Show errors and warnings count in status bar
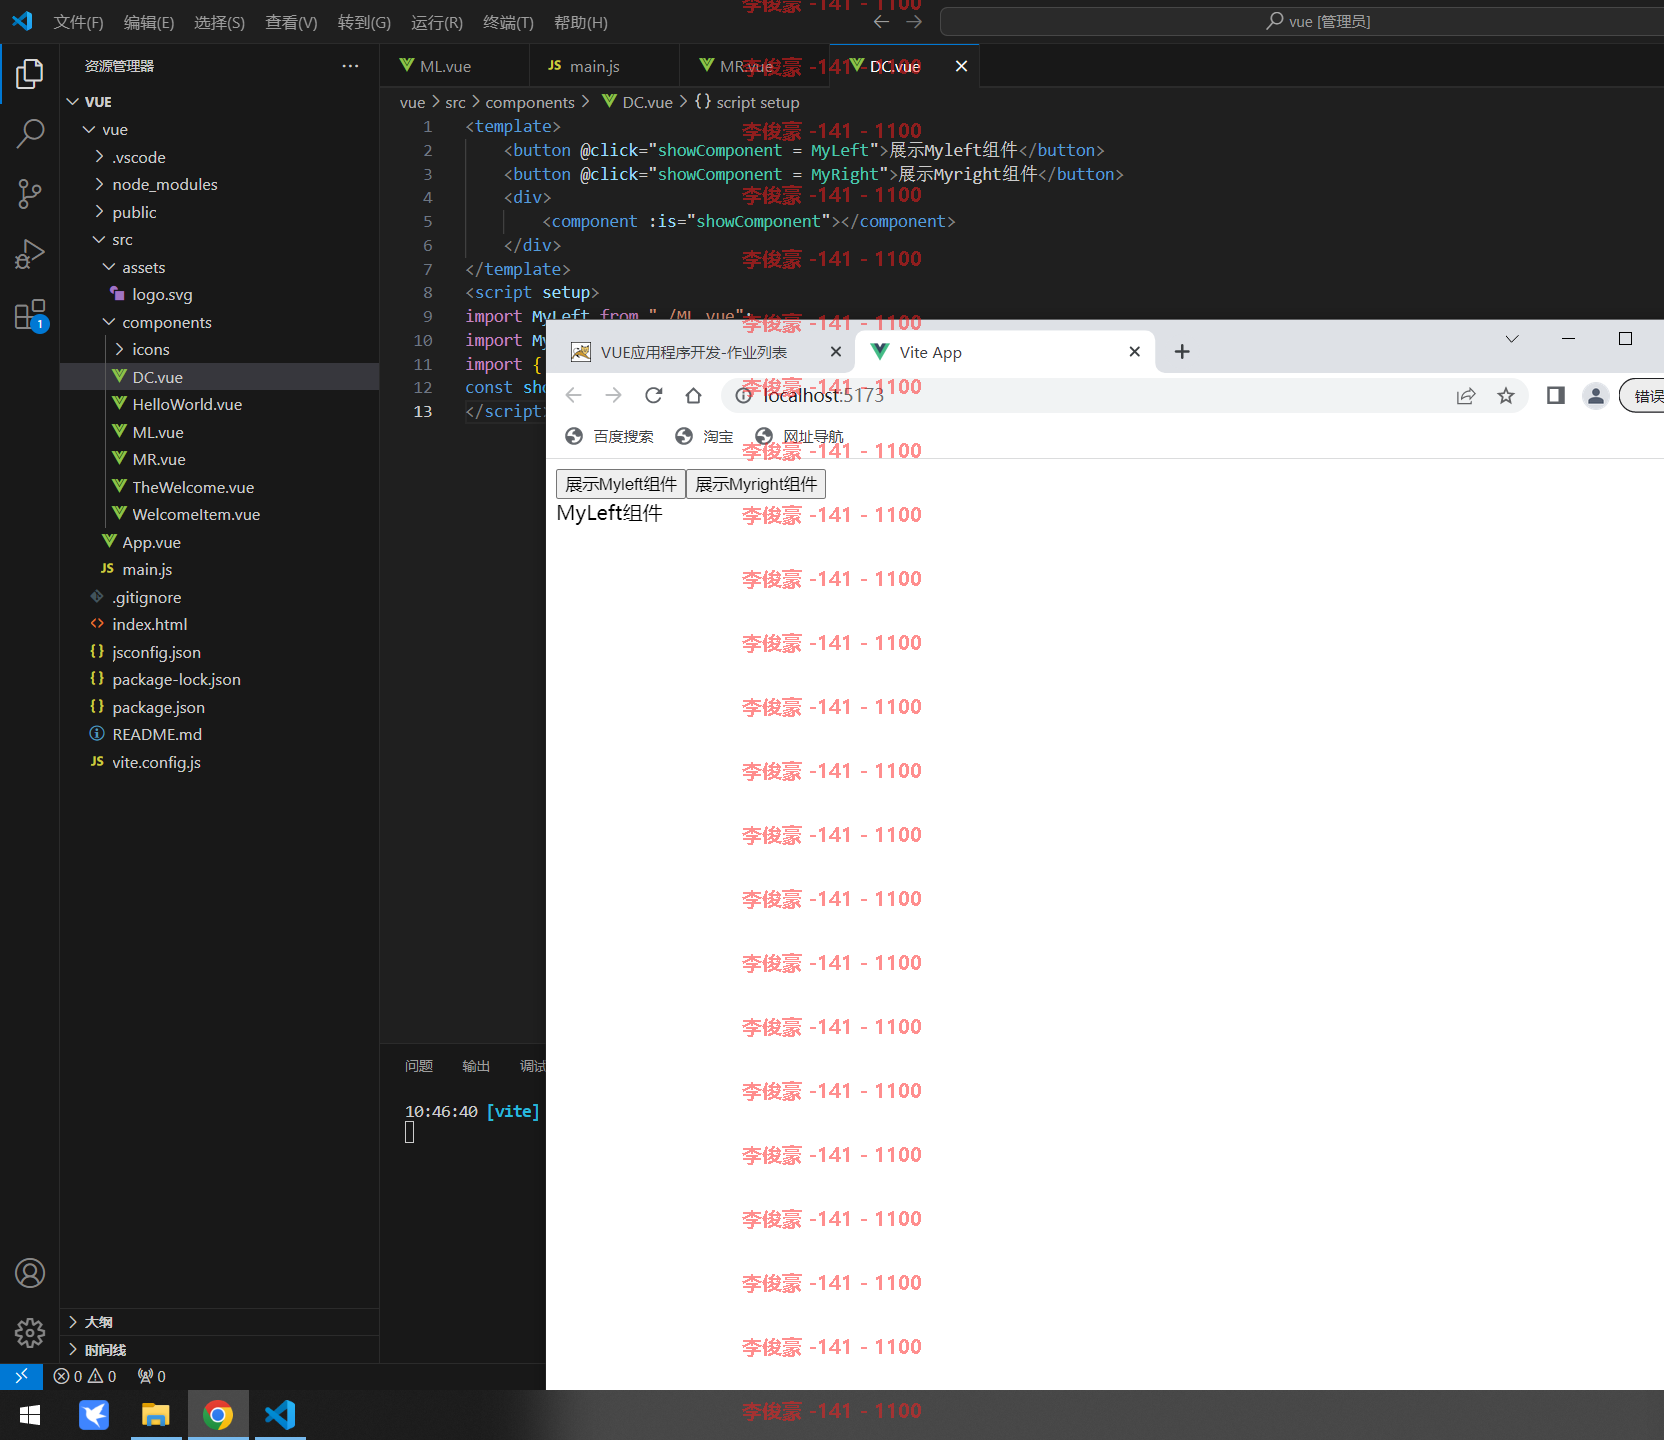This screenshot has width=1664, height=1440. pyautogui.click(x=85, y=1376)
